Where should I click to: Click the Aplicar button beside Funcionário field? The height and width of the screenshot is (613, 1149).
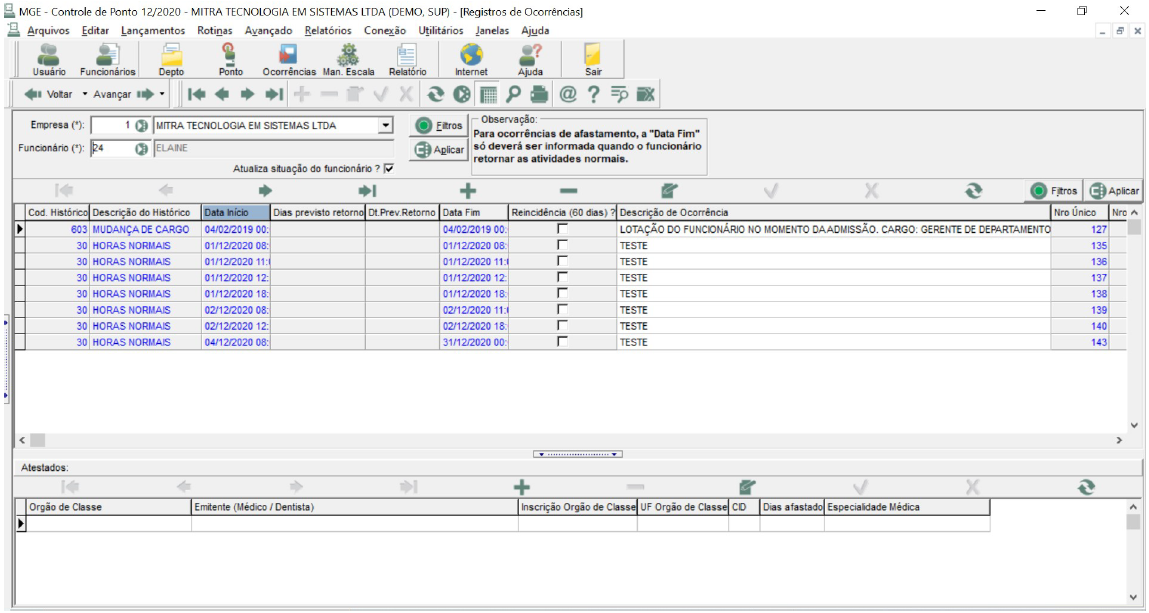[438, 149]
